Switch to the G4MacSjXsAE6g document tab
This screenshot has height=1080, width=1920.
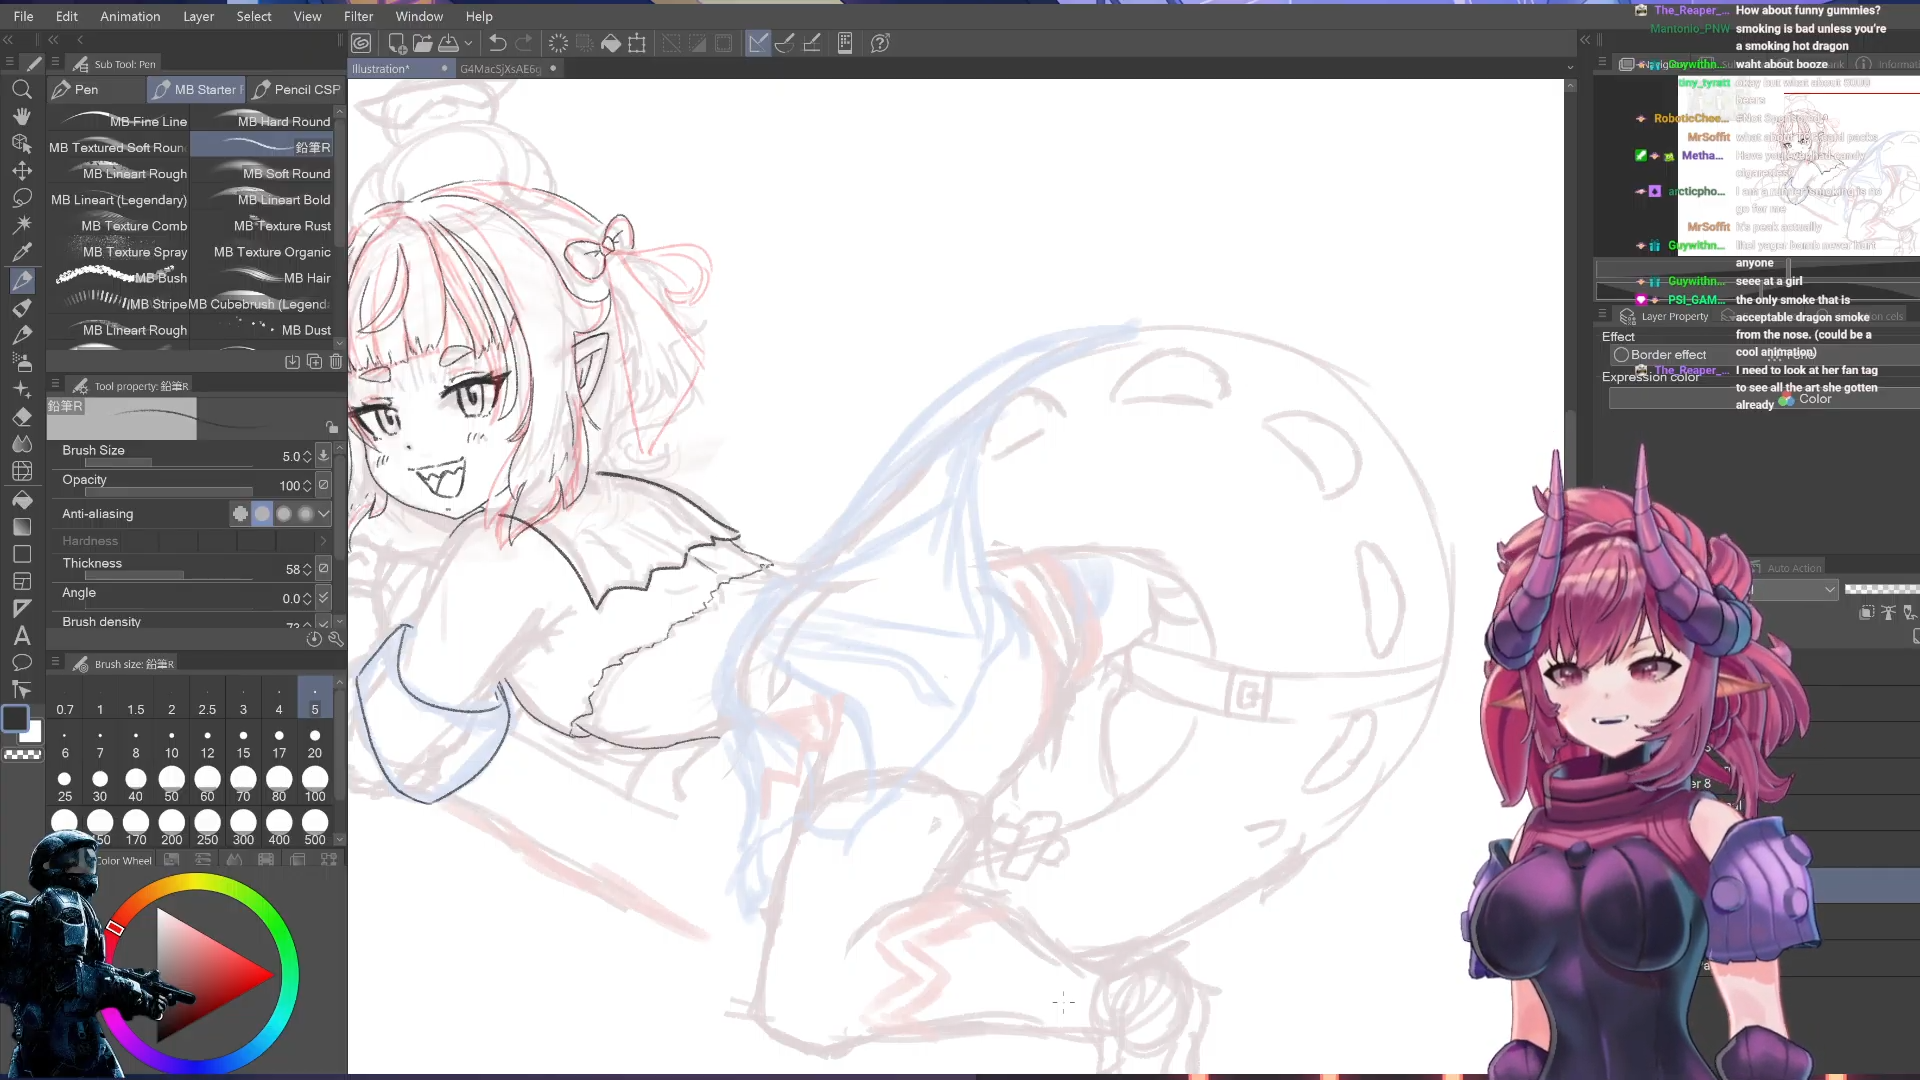point(500,69)
